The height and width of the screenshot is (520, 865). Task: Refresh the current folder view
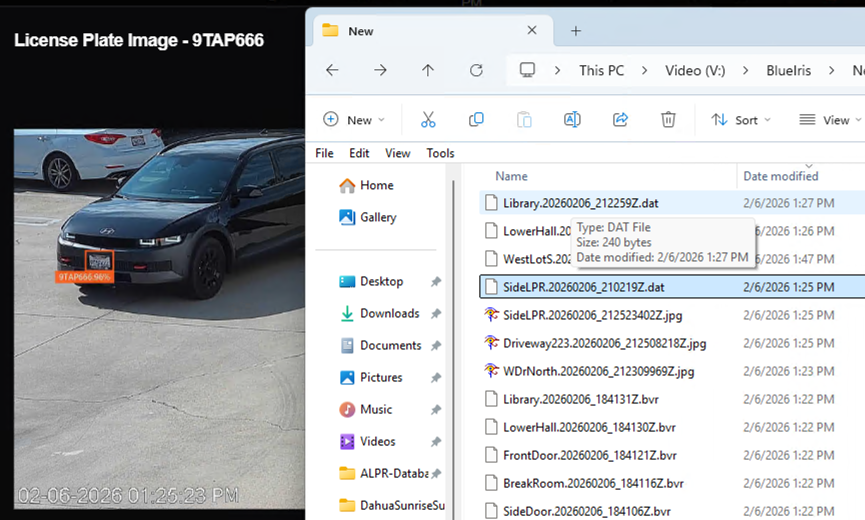click(x=476, y=70)
